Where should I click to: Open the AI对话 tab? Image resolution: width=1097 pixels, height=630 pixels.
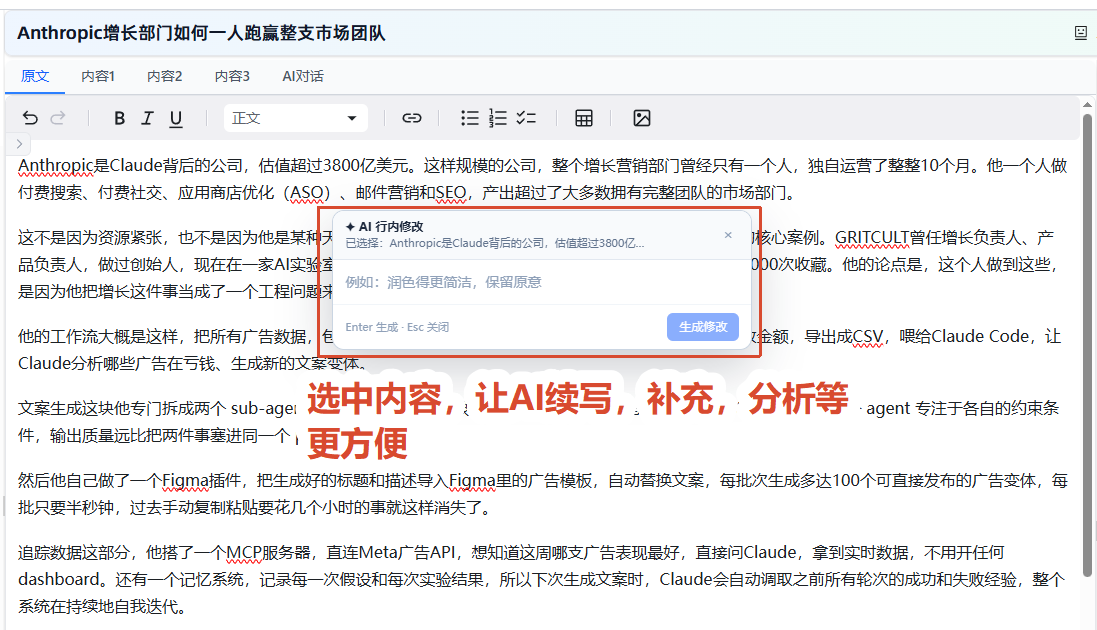tap(303, 76)
